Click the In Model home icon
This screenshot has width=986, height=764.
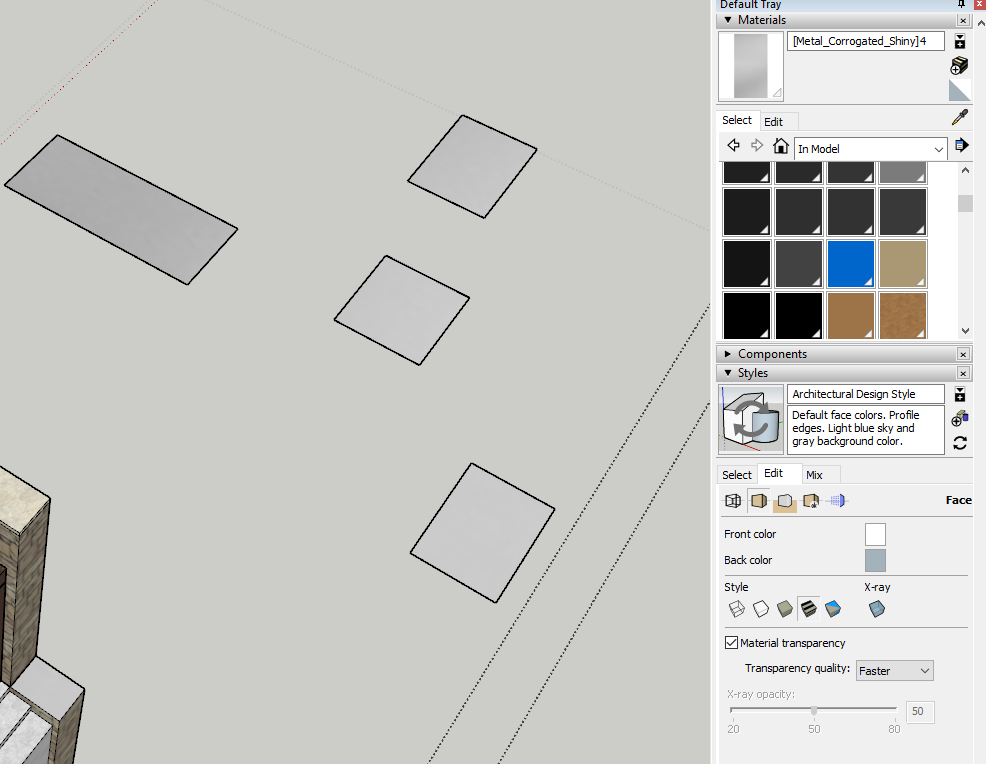point(780,146)
